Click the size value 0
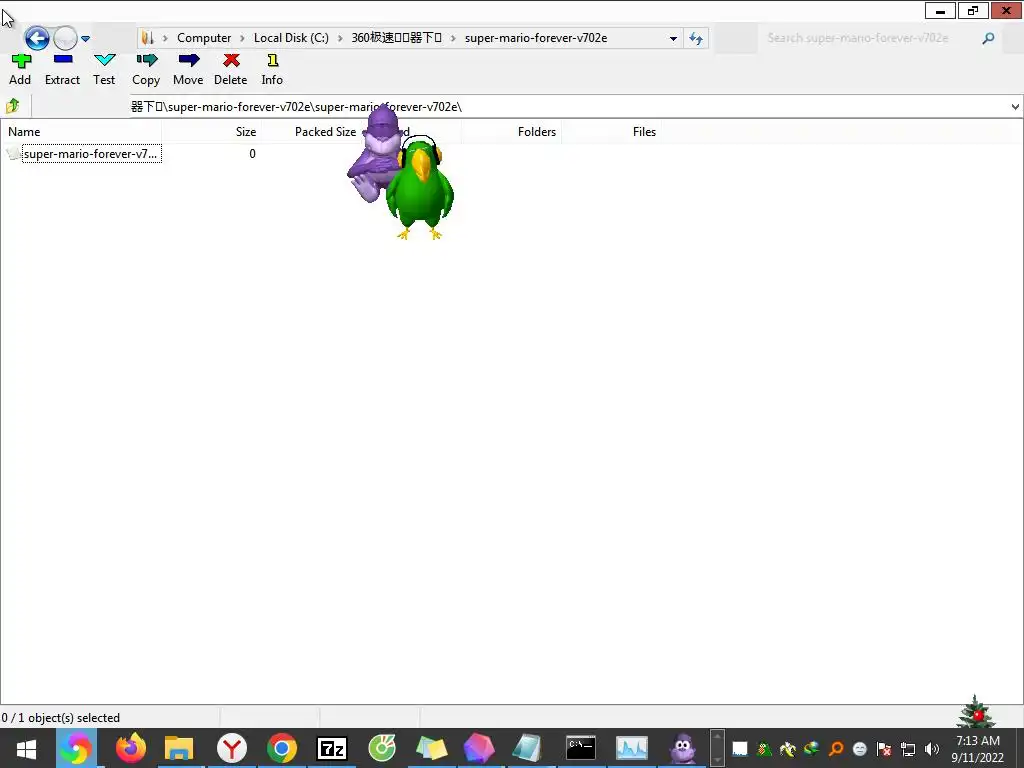1024x768 pixels. (252, 154)
